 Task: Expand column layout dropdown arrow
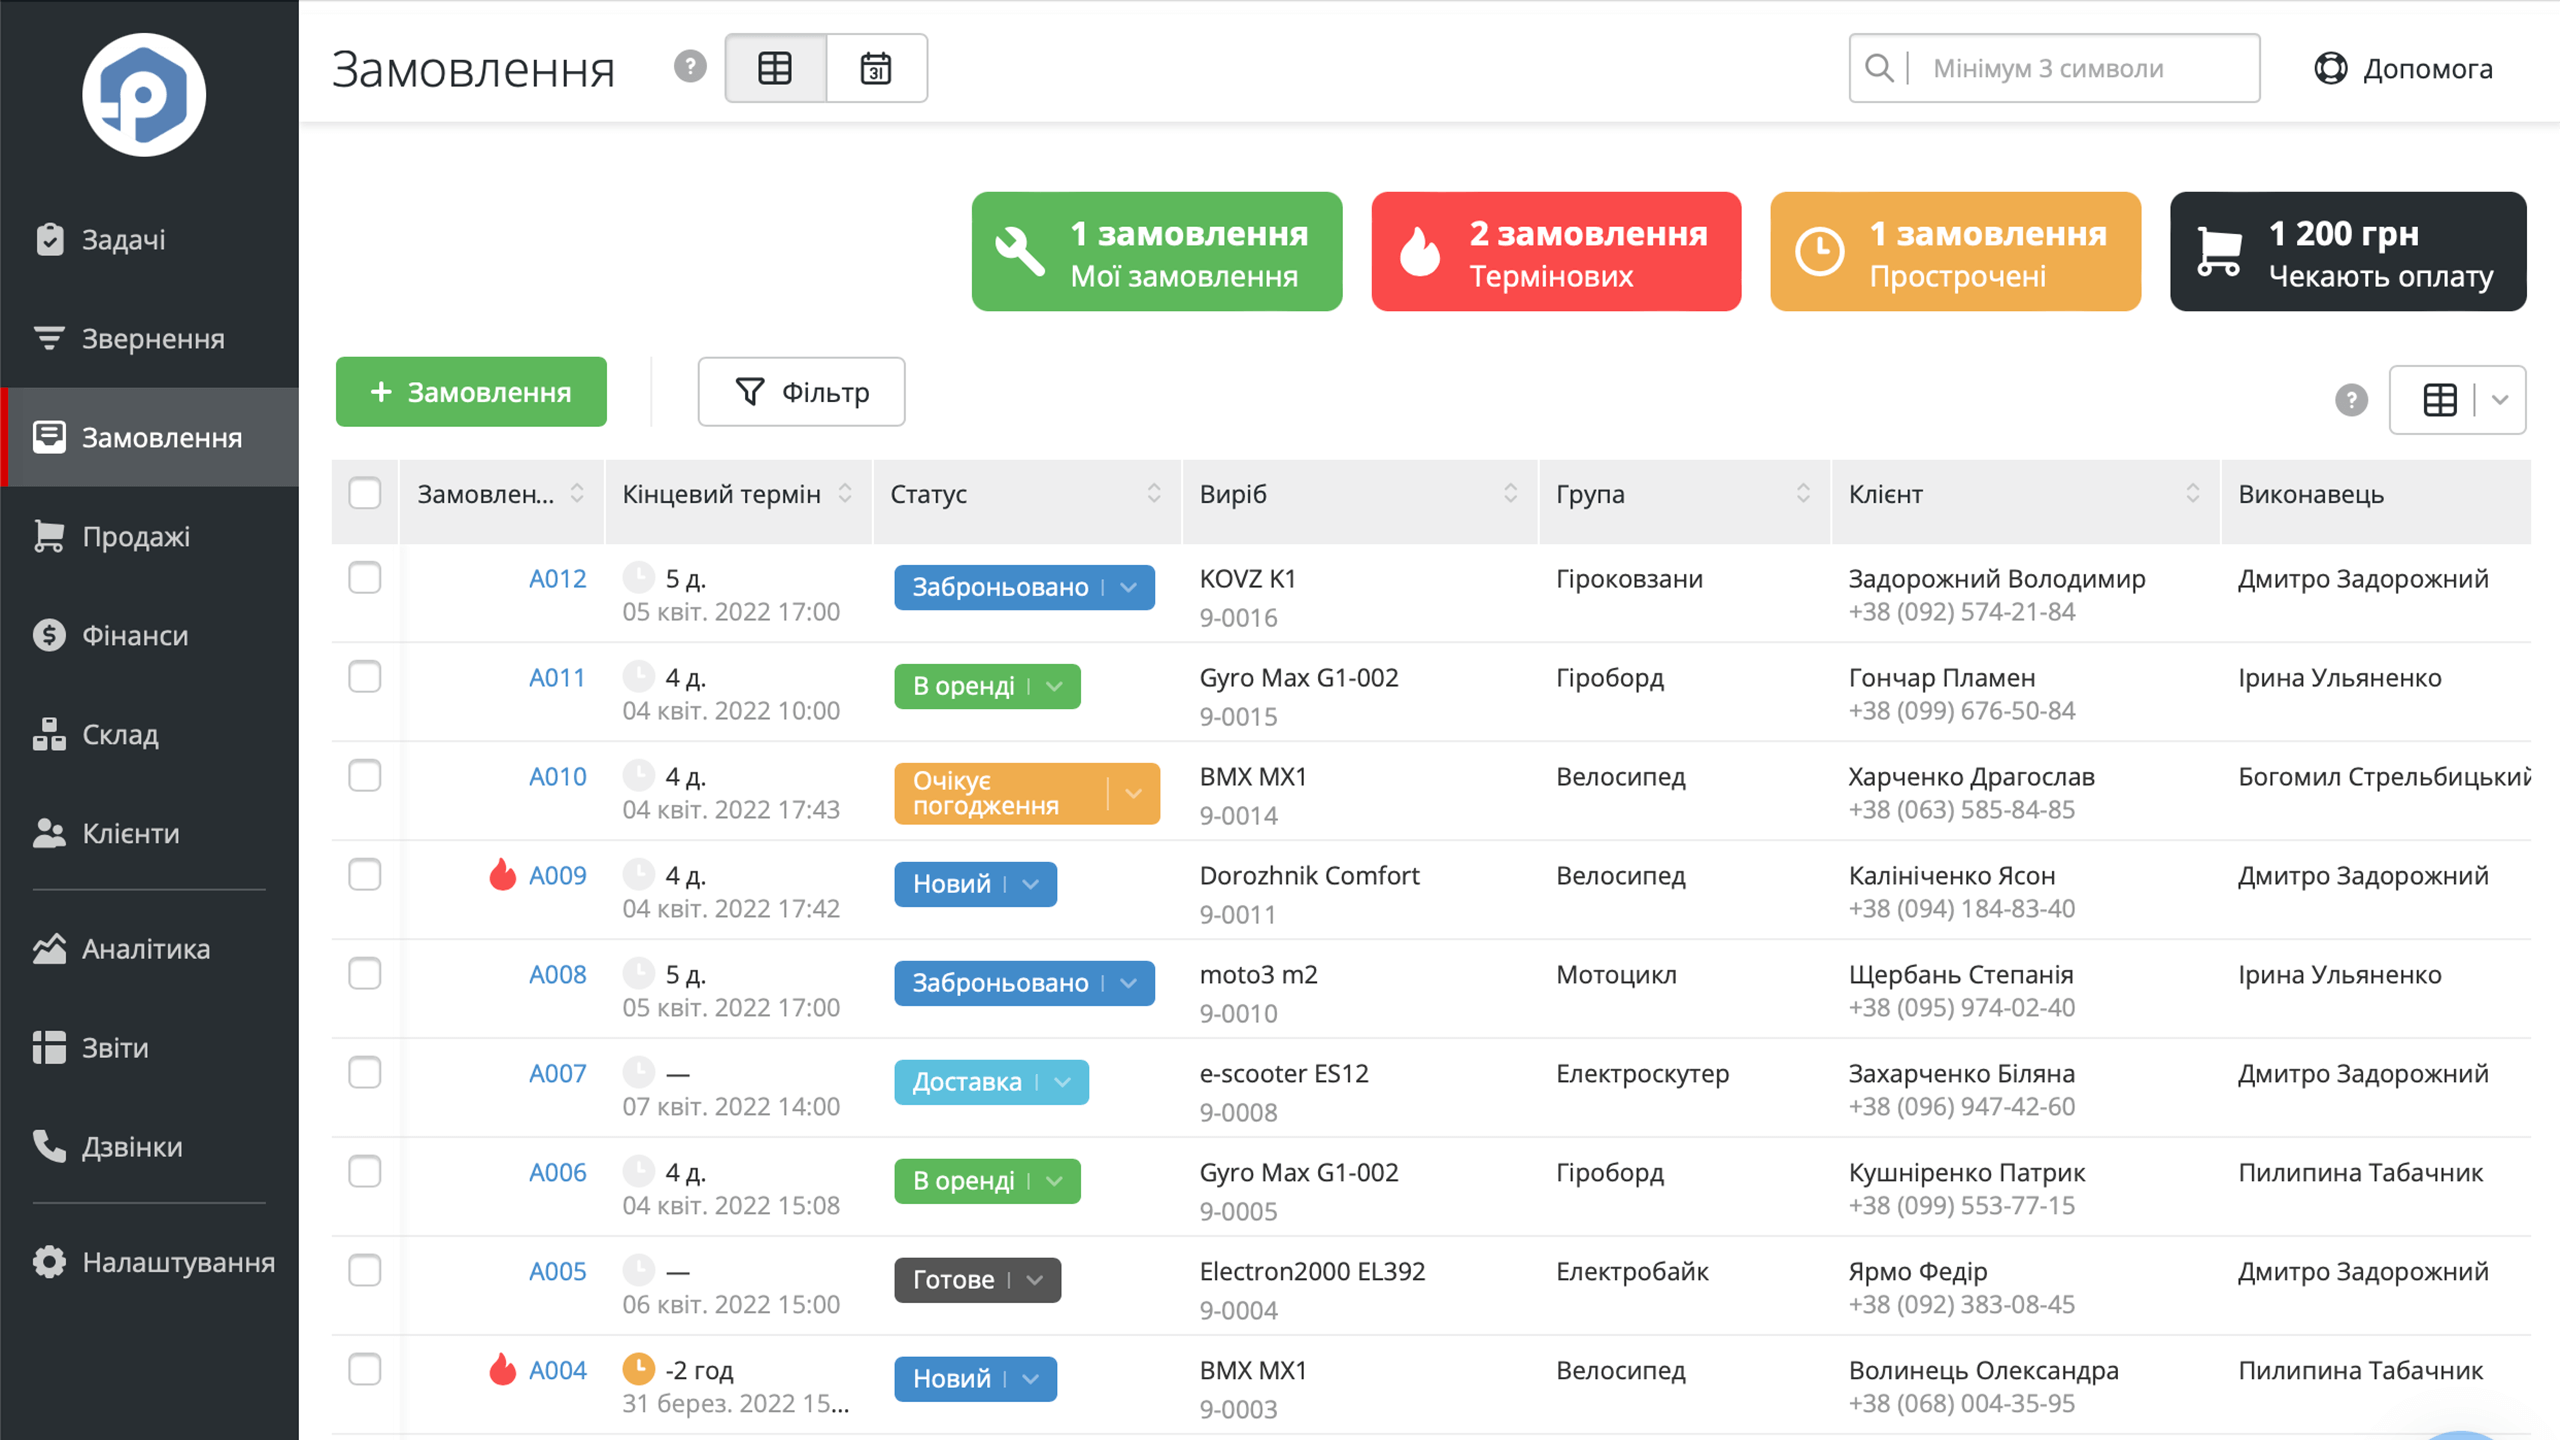tap(2500, 400)
